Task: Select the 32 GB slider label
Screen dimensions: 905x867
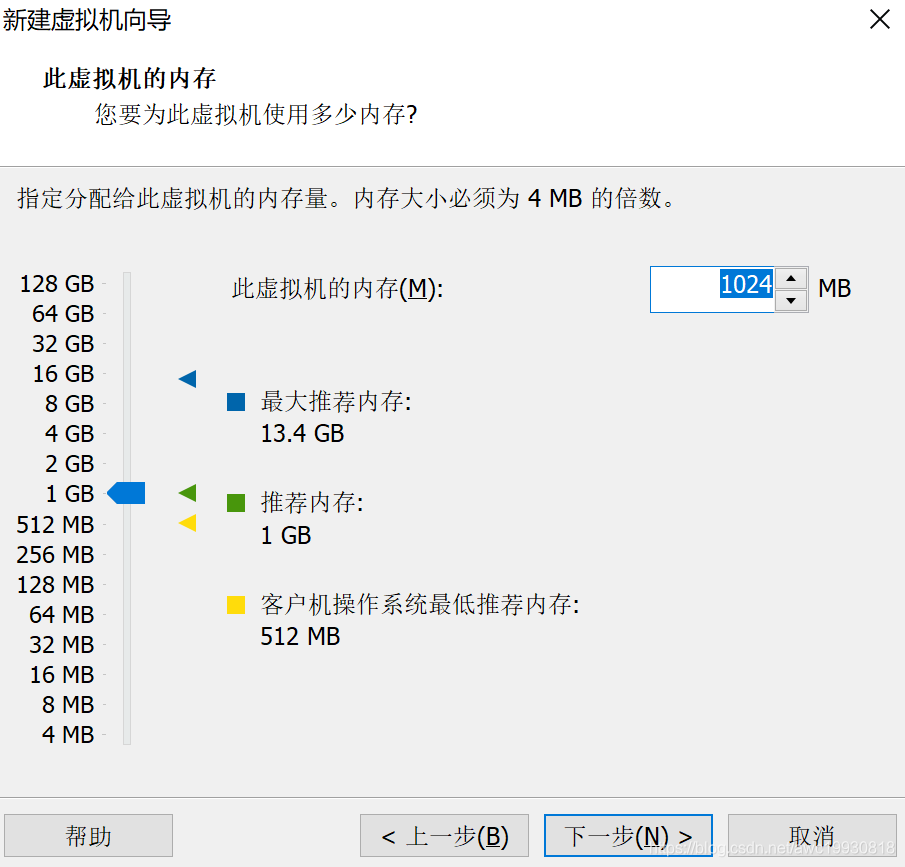Action: pos(63,344)
